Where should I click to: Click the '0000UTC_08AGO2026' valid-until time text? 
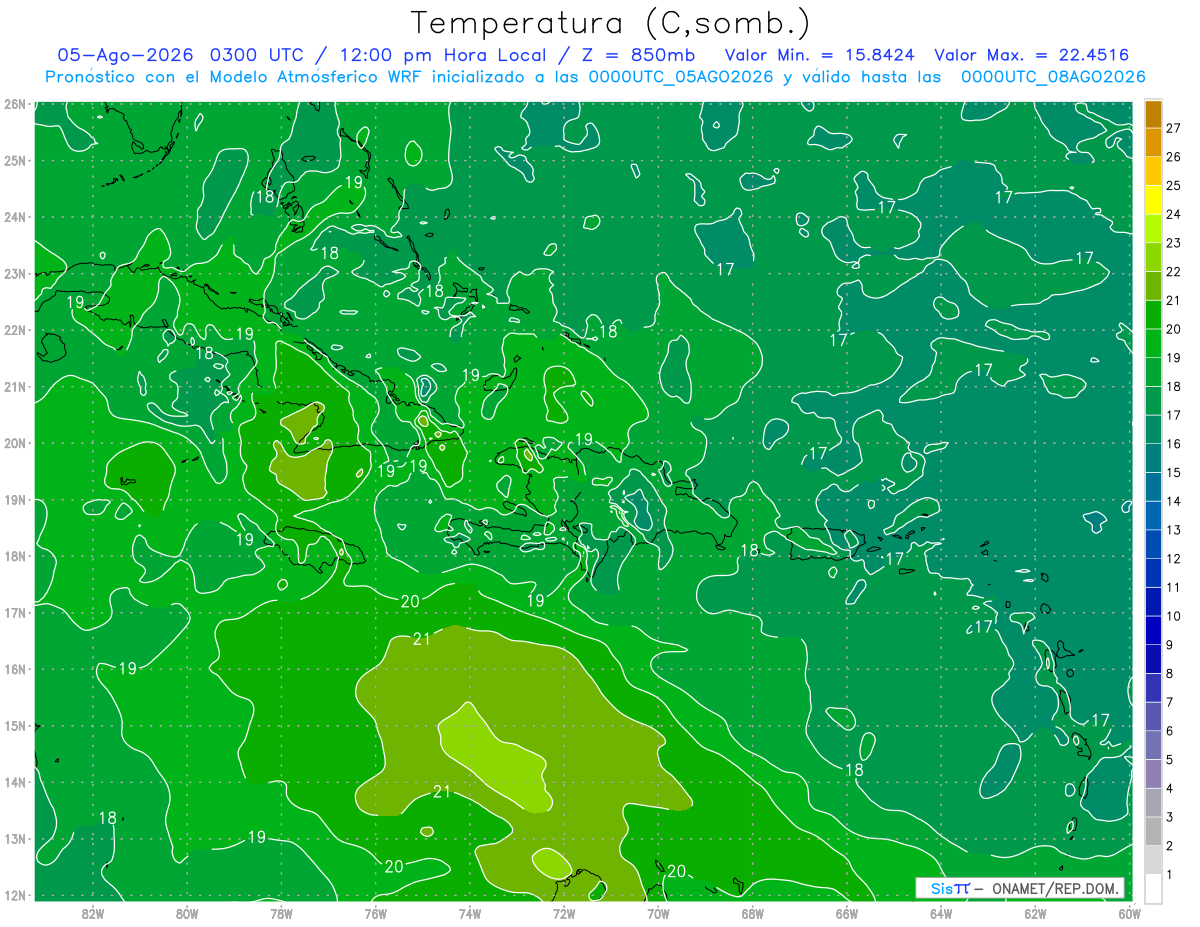click(1053, 76)
